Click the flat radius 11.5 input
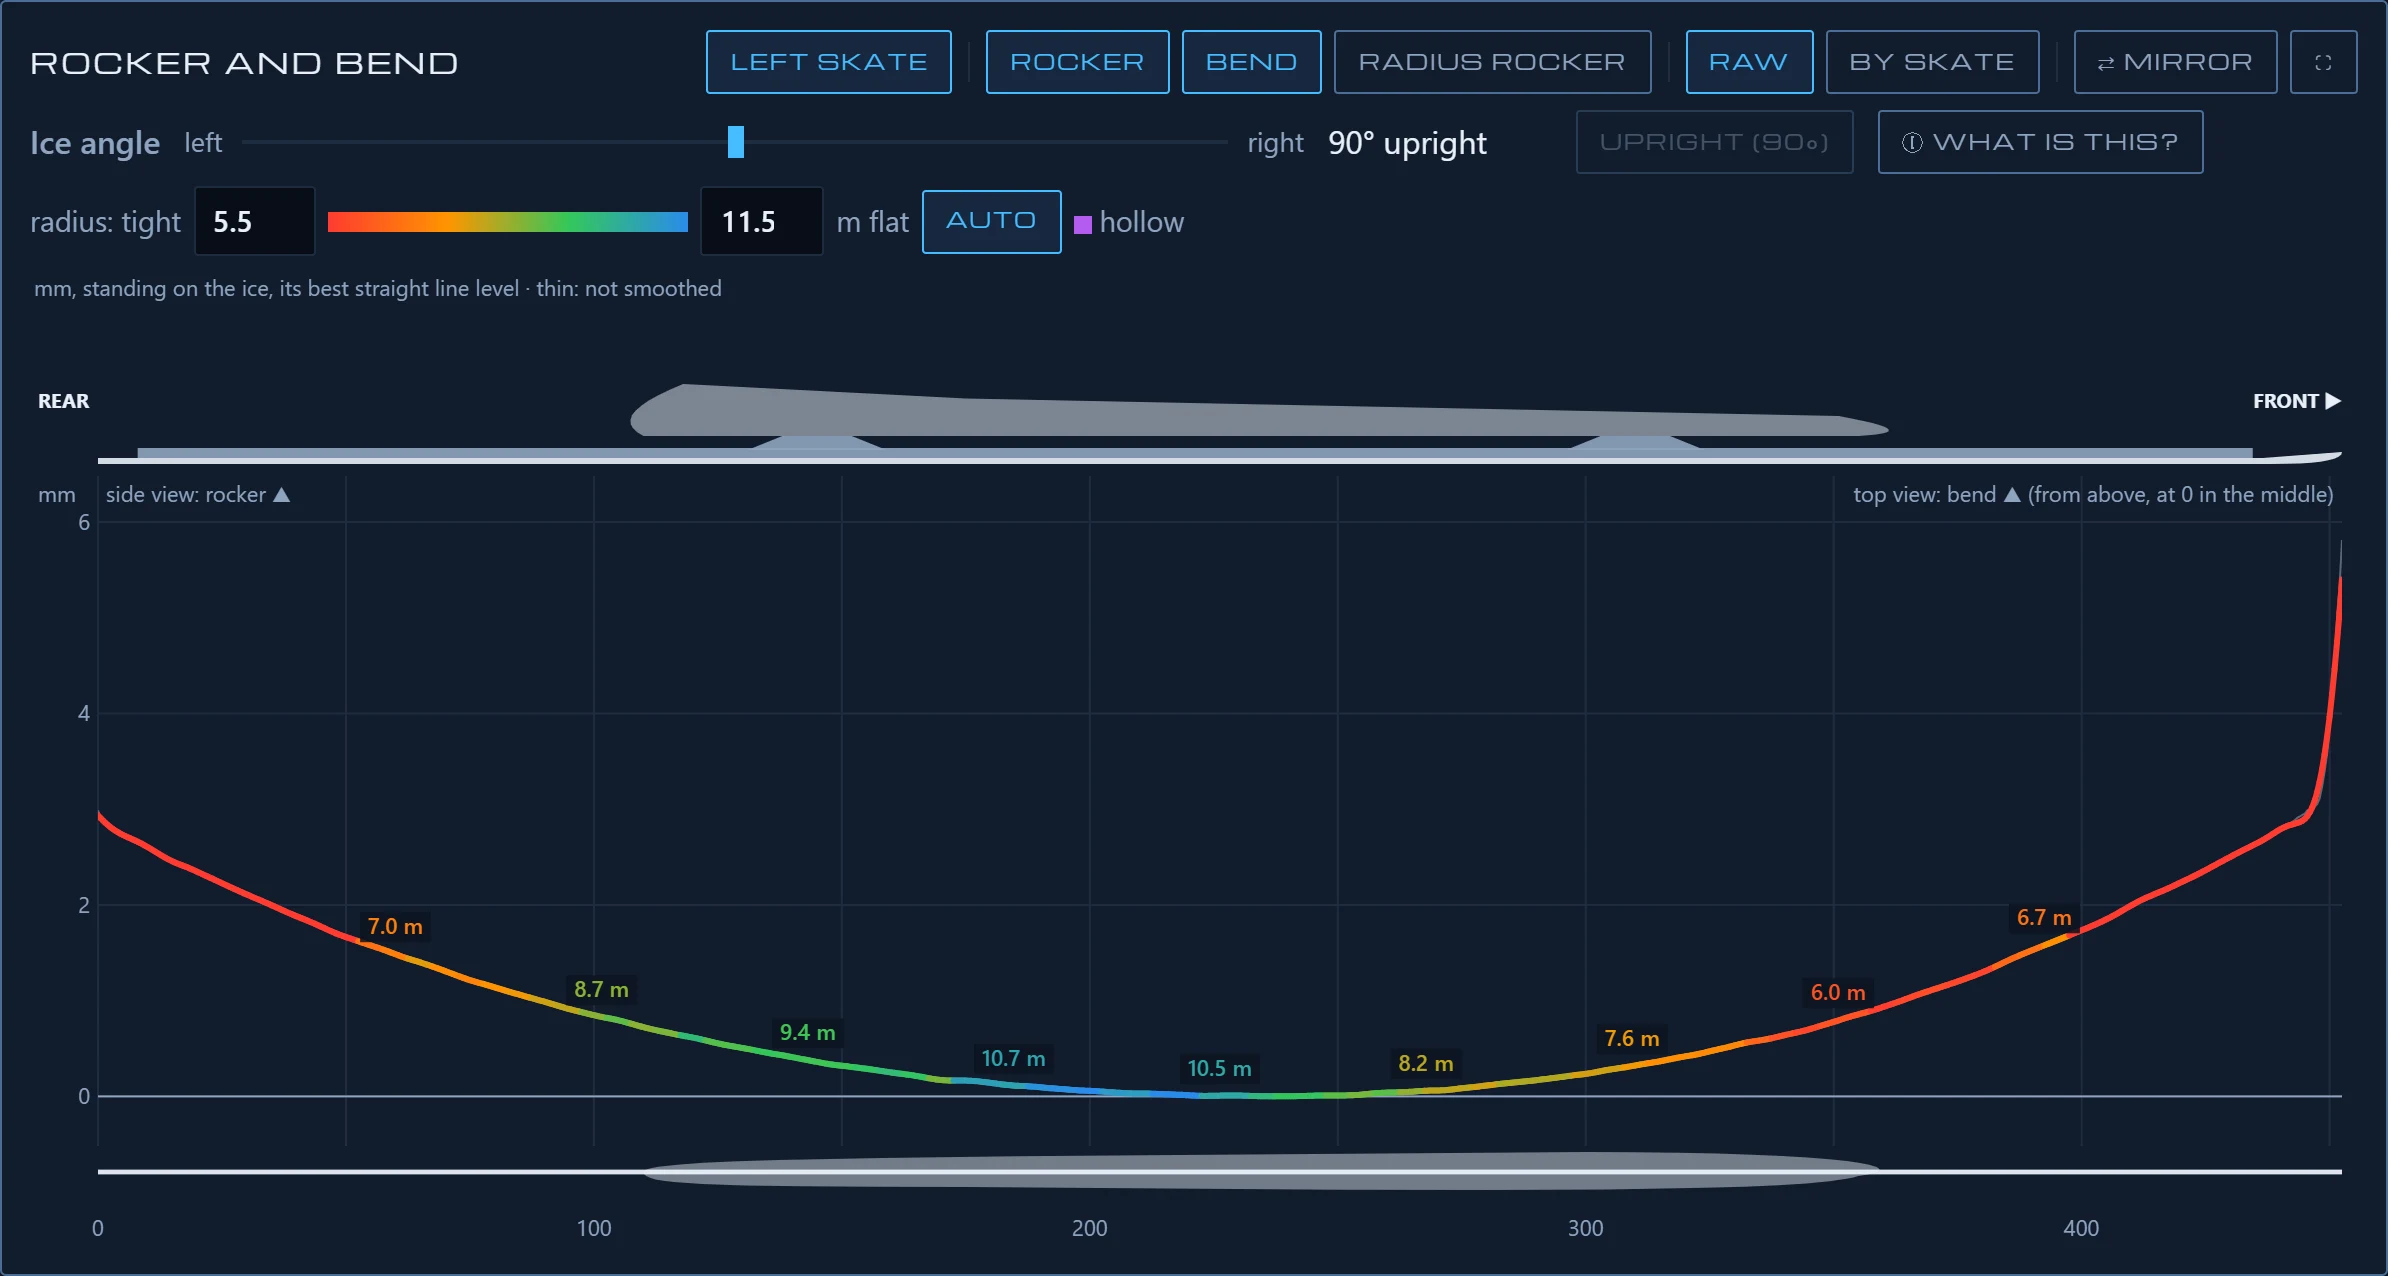The width and height of the screenshot is (2388, 1276). pos(762,221)
